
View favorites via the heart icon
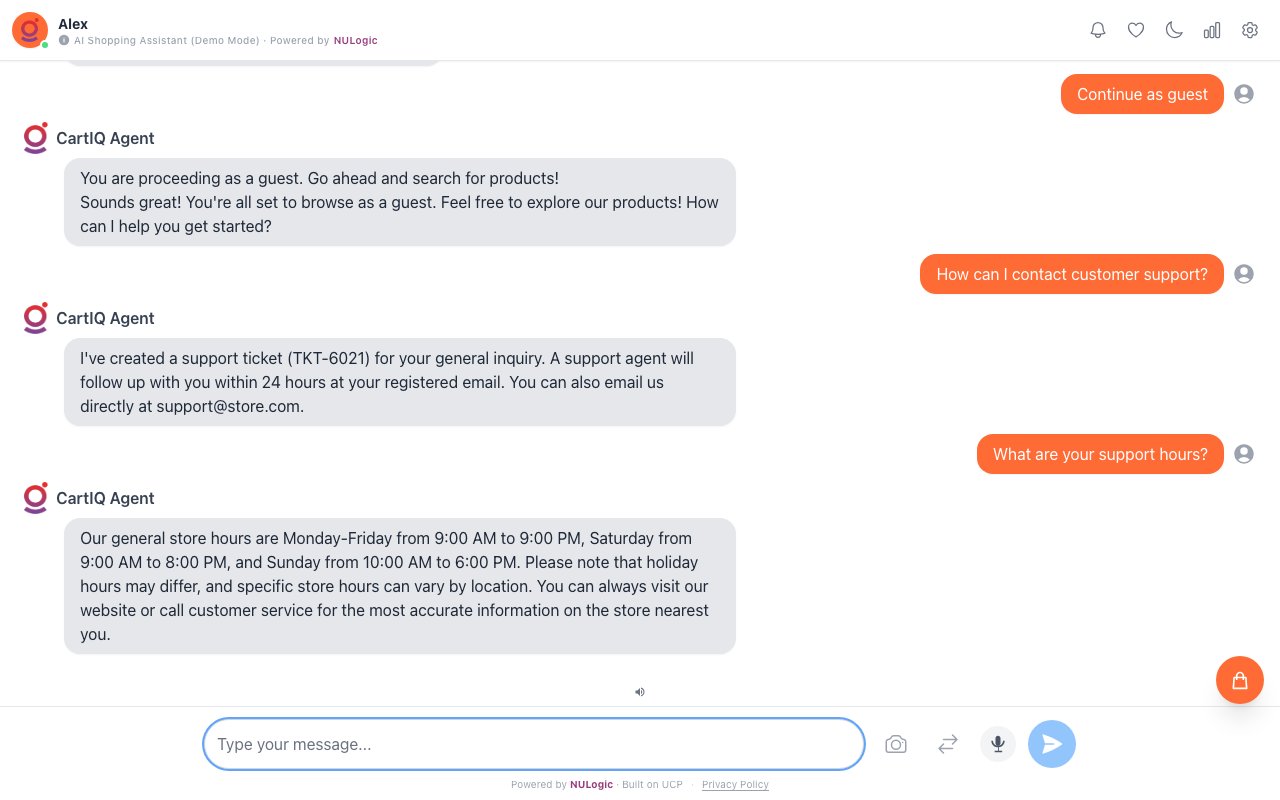coord(1136,30)
